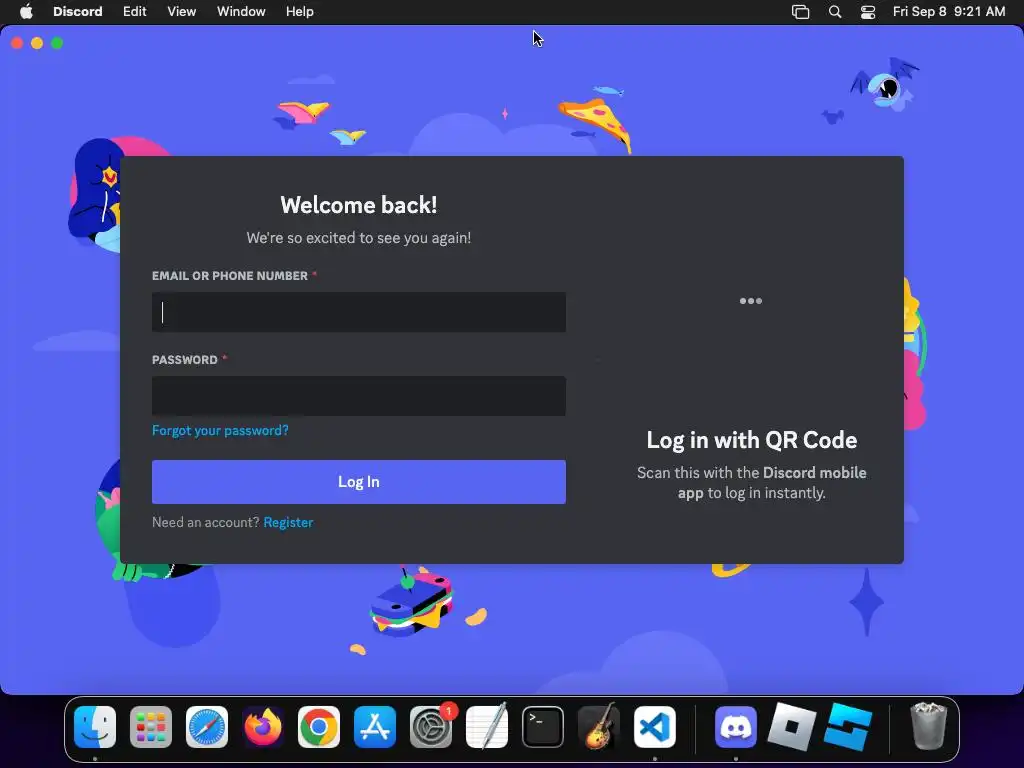Viewport: 1024px width, 768px height.
Task: Open the Edit menu
Action: tap(135, 12)
